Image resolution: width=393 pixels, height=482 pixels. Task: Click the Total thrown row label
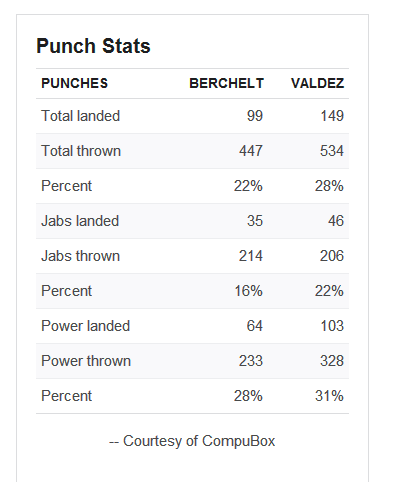point(81,151)
